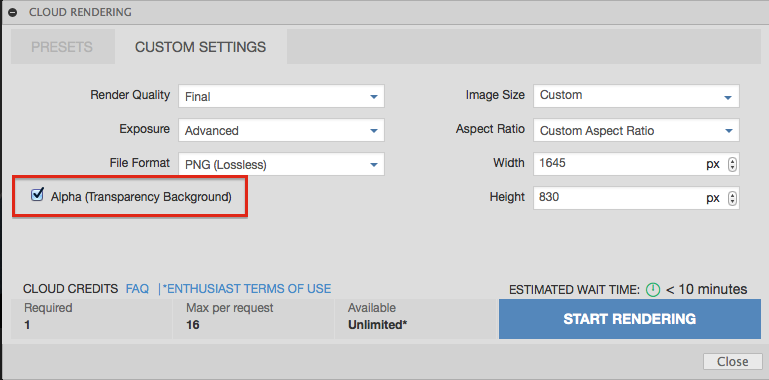Click the Cloud Credits label
The image size is (769, 380).
71,289
